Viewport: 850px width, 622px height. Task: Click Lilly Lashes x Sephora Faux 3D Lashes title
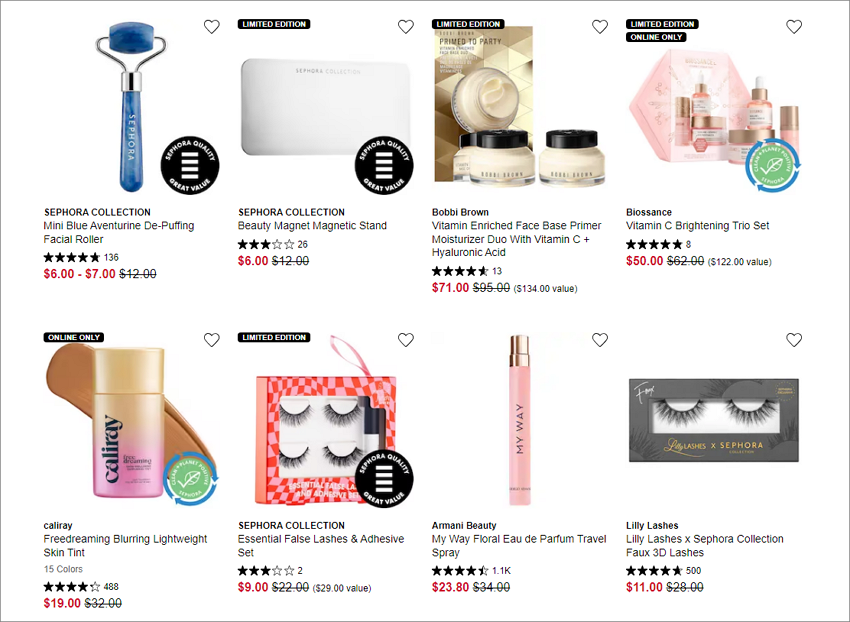[x=705, y=546]
